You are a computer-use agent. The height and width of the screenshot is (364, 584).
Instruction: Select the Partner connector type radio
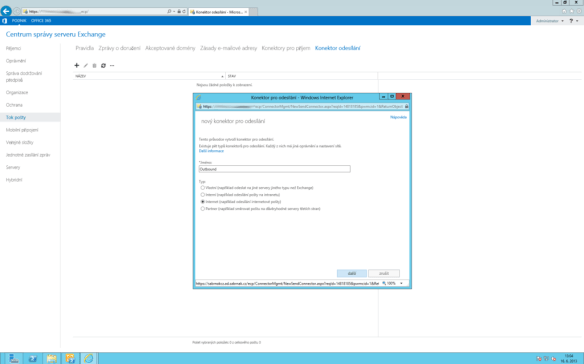tap(203, 209)
